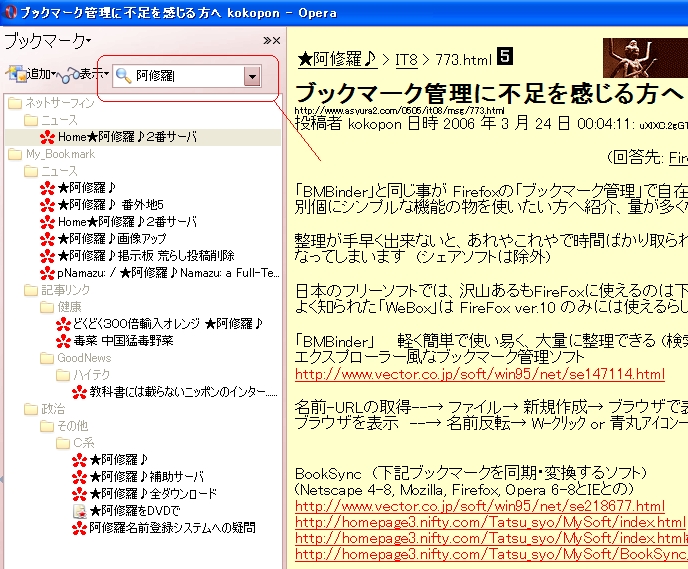
Task: Open Home★阿修羅♪2番サーバ under My_Bookmark
Action: point(127,222)
